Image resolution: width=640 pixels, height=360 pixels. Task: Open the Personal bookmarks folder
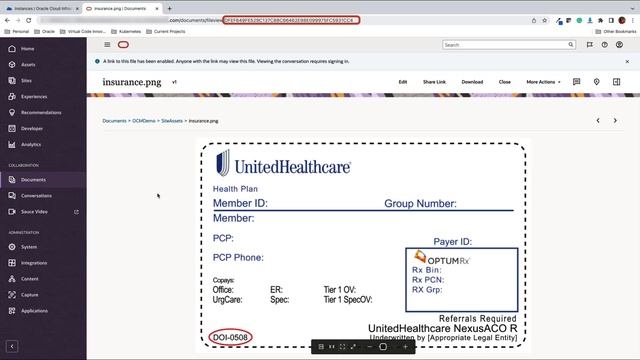[17, 31]
